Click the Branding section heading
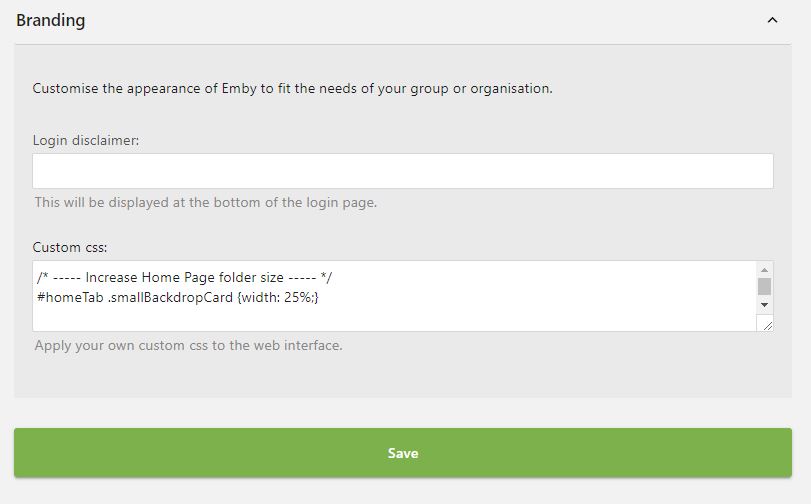Screen dimensions: 811x504 [50, 20]
